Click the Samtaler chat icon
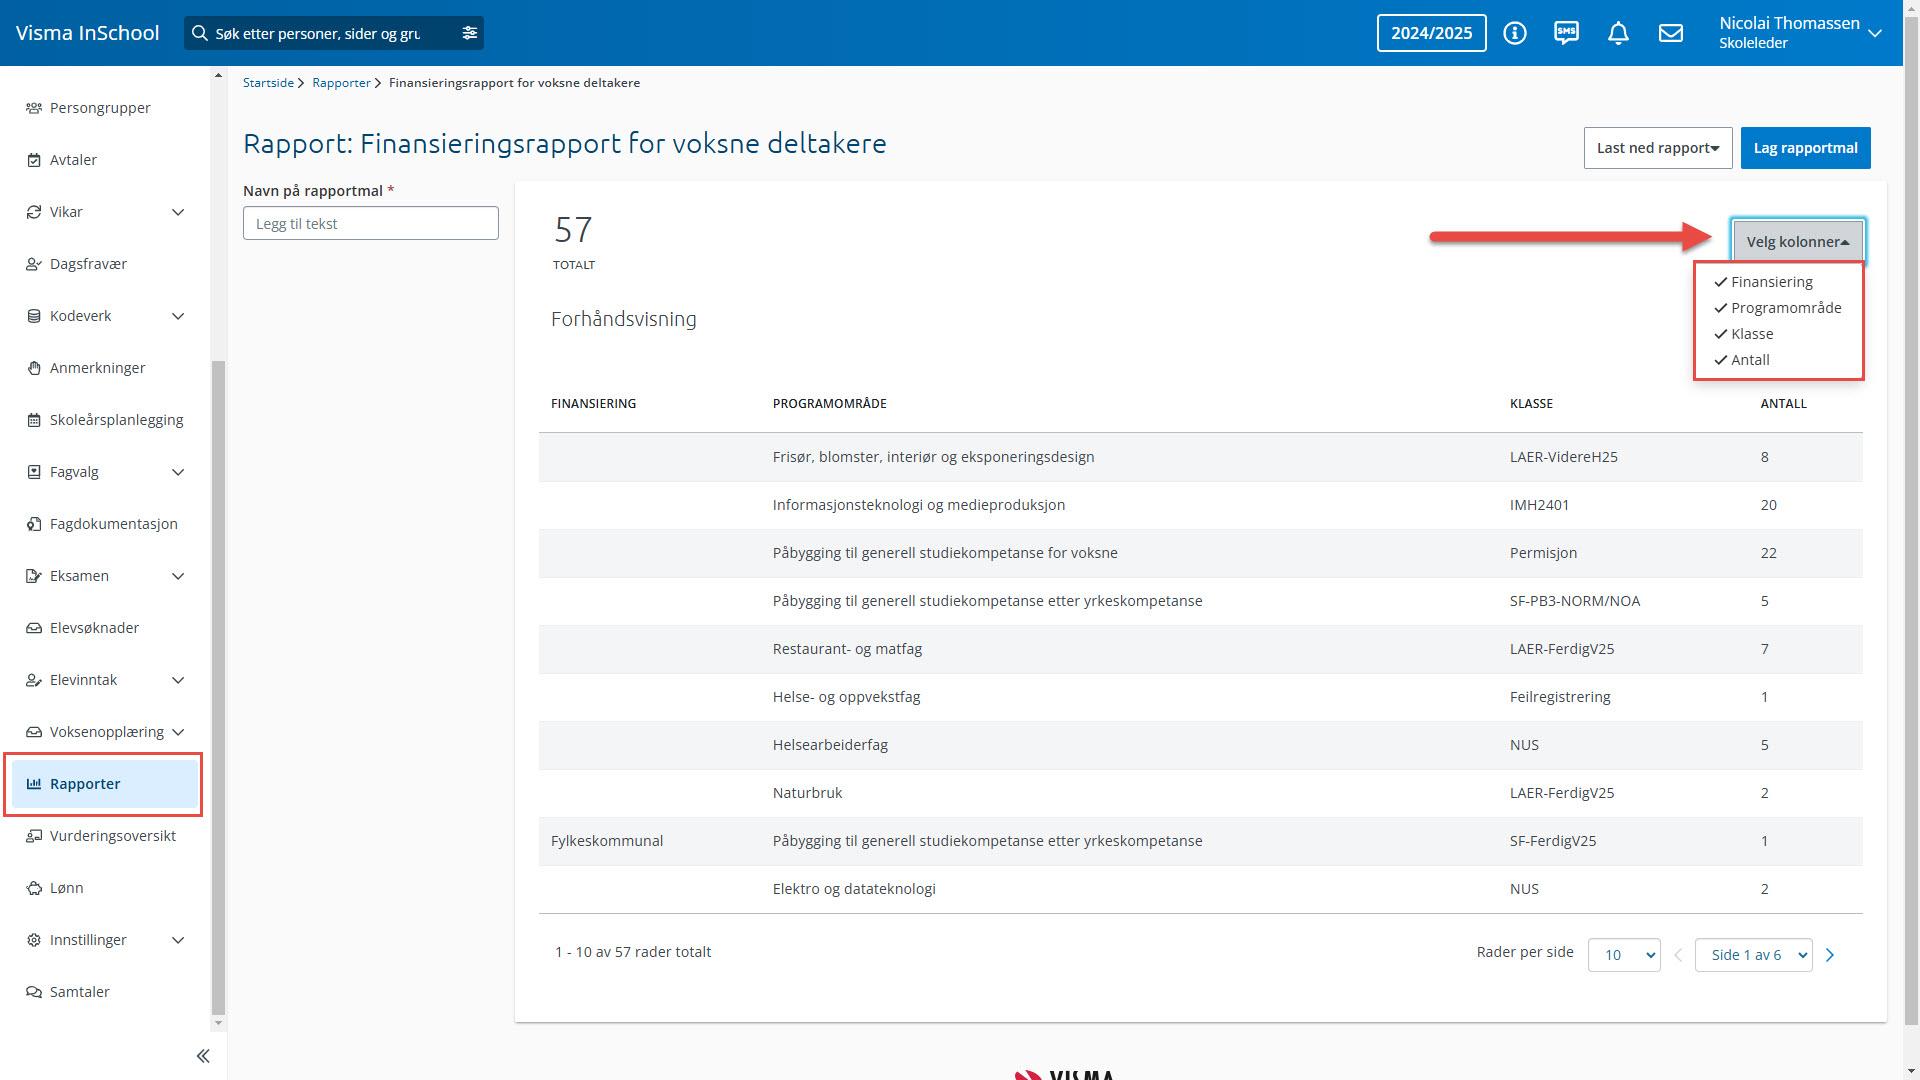 coord(34,992)
